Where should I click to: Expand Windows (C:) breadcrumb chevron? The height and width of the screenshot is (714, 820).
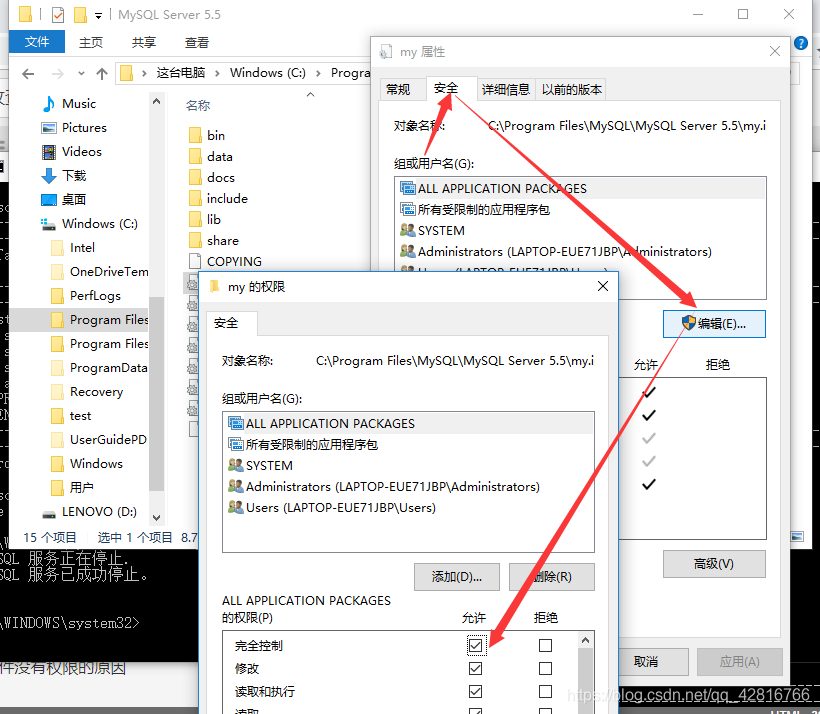point(318,73)
